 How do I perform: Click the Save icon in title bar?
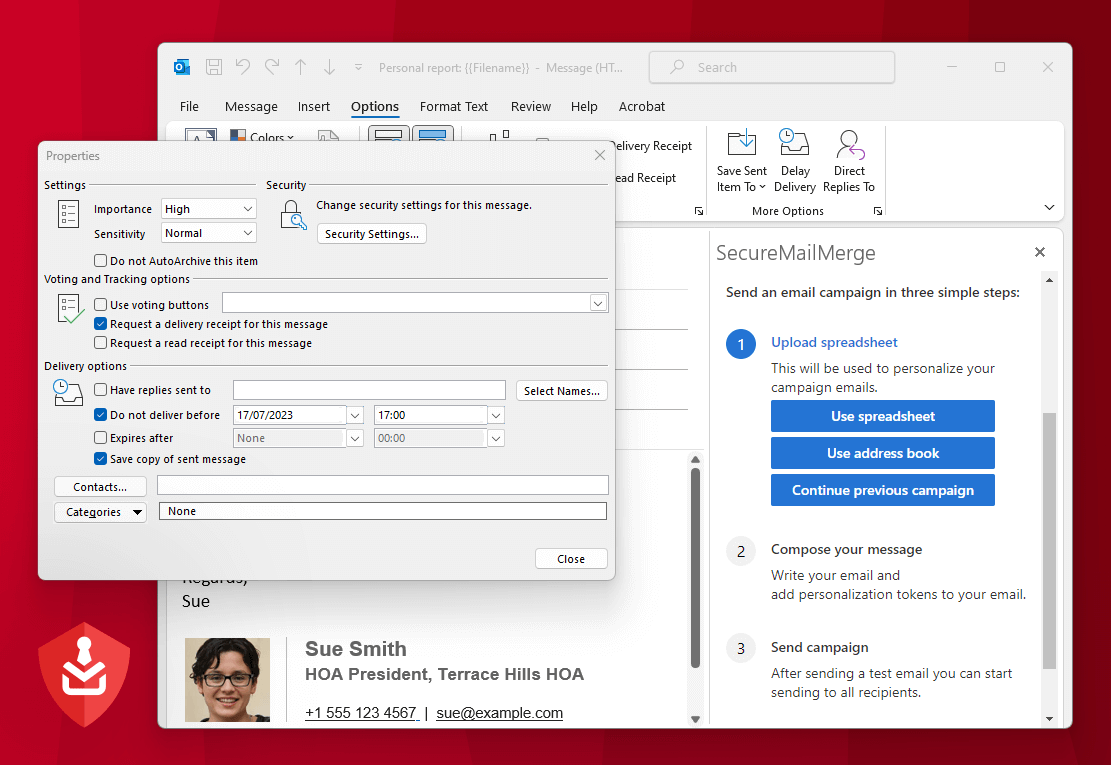pyautogui.click(x=214, y=67)
